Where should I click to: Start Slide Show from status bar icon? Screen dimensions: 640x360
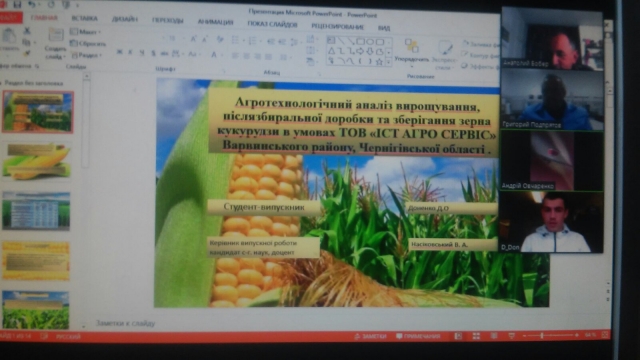point(511,336)
